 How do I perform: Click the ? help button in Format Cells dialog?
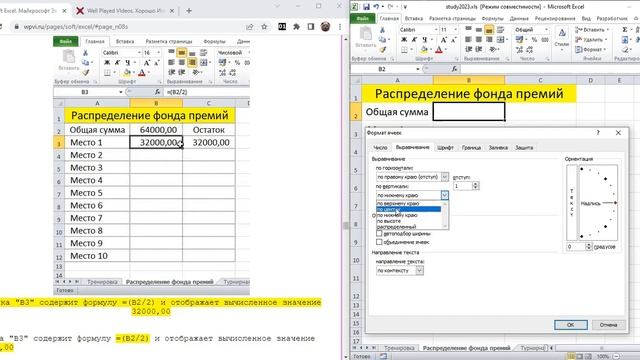tap(598, 133)
